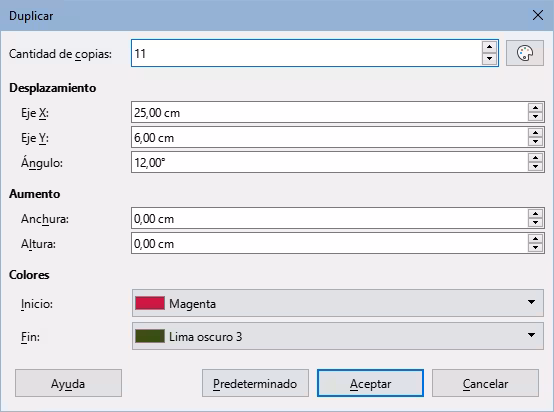Focus the Cantidad de copias input field

(x=306, y=53)
